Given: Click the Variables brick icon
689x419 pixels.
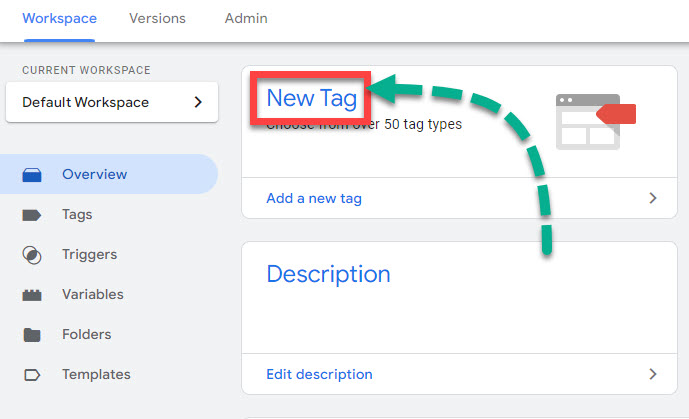Looking at the screenshot, I should click(31, 295).
